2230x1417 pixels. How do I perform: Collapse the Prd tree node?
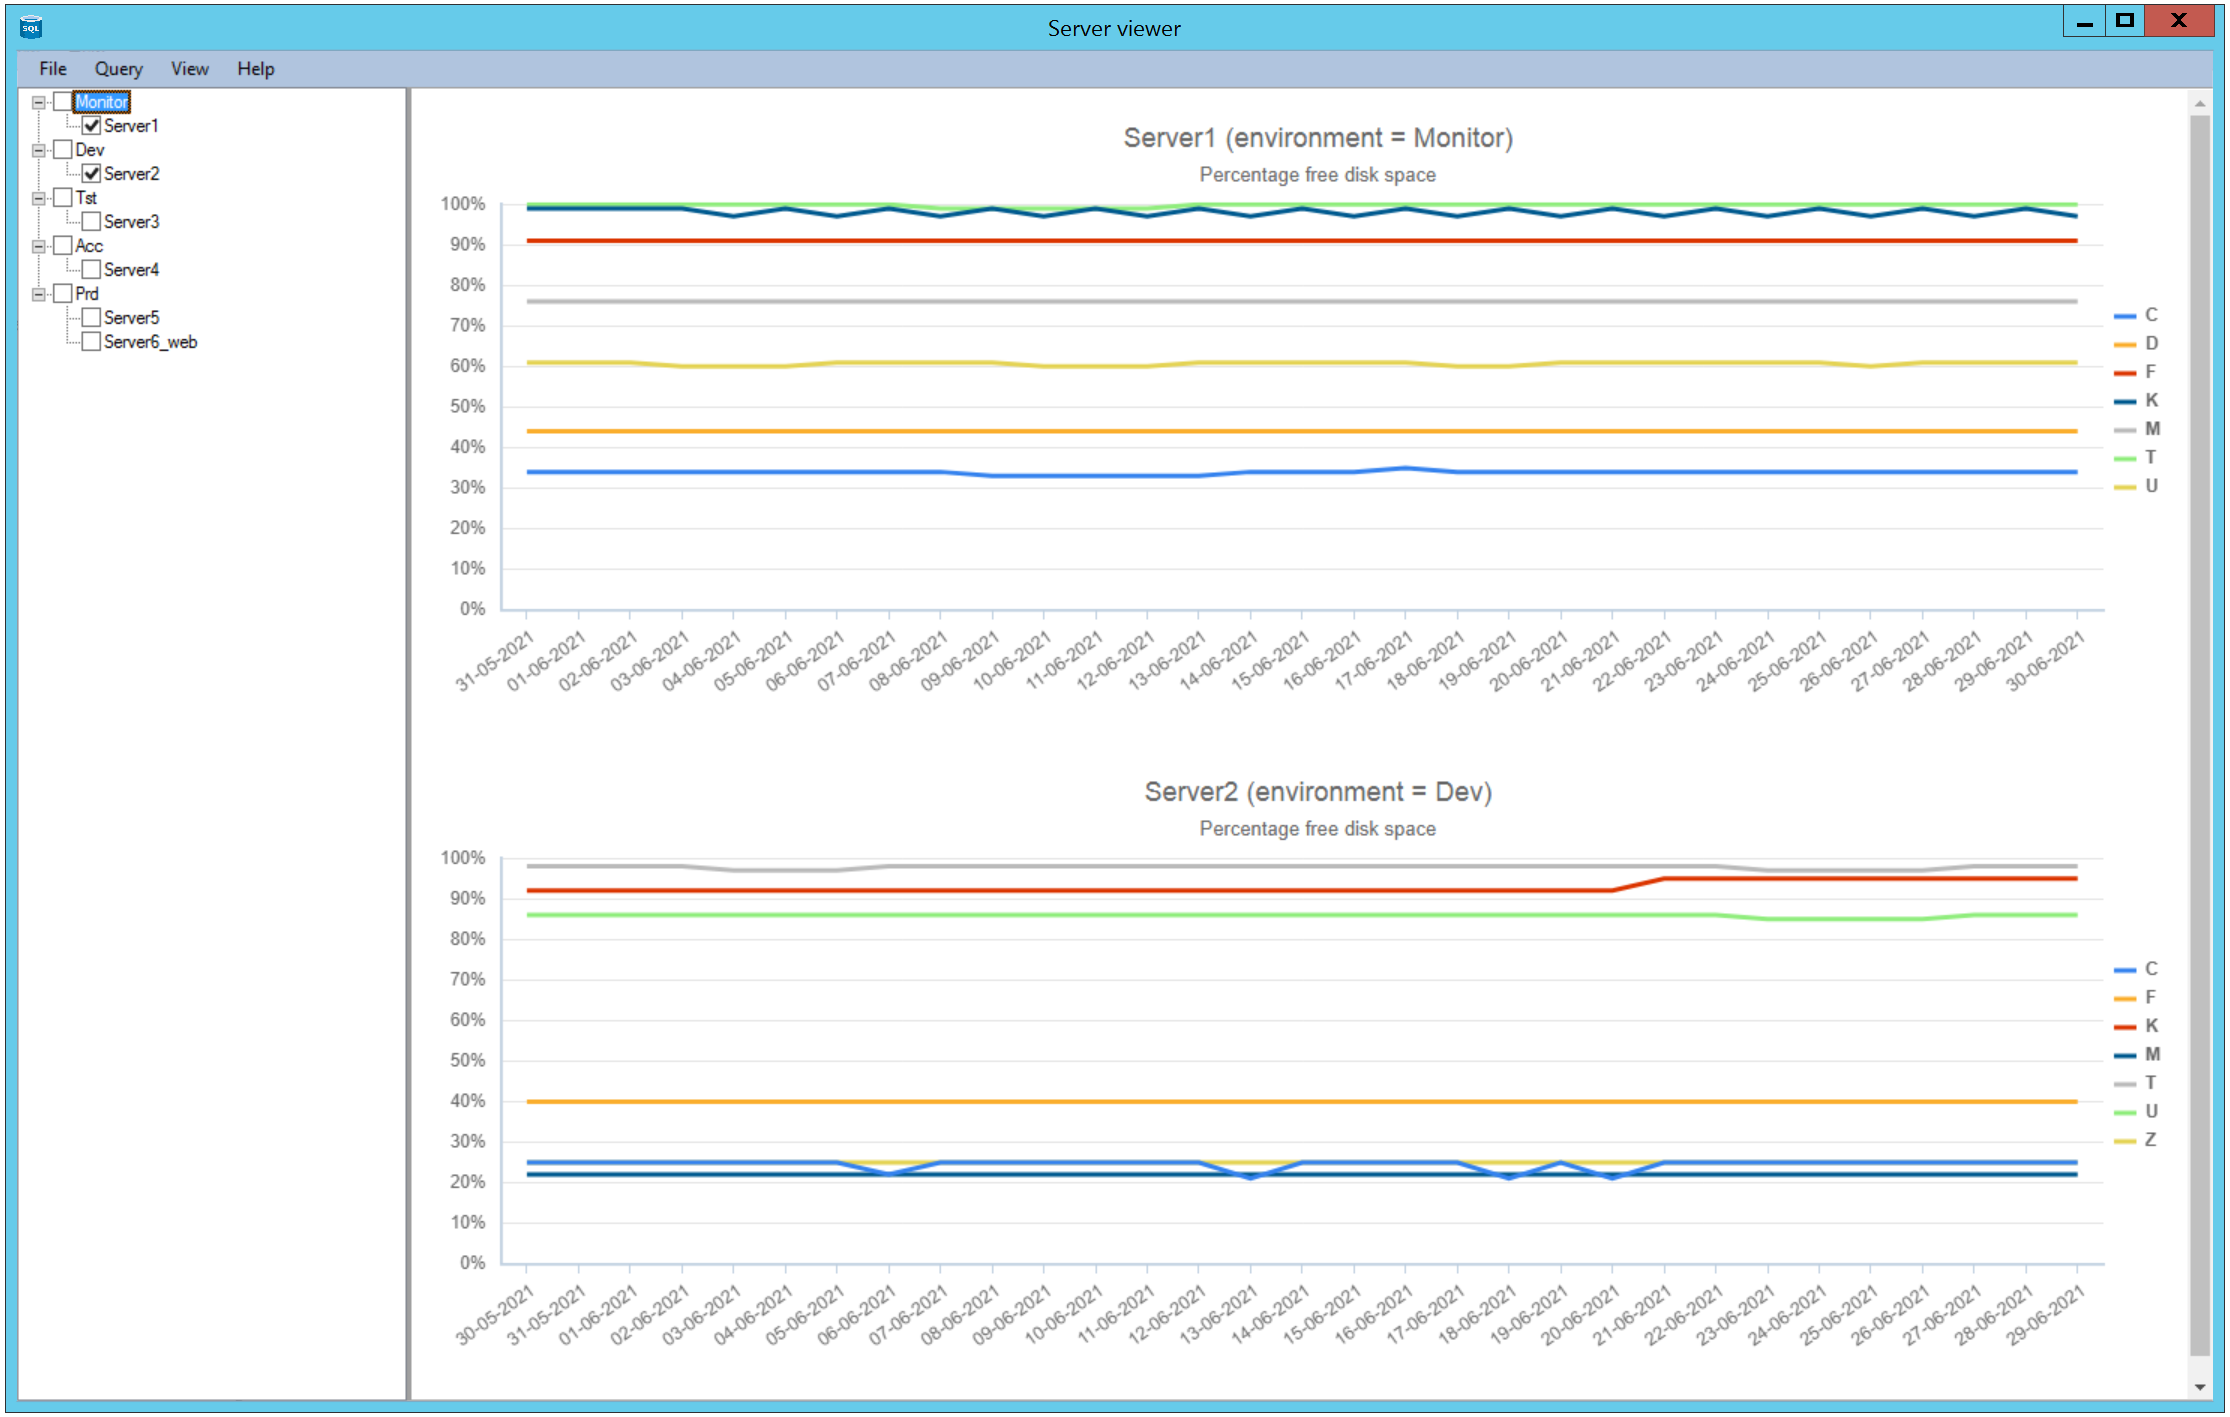point(39,294)
